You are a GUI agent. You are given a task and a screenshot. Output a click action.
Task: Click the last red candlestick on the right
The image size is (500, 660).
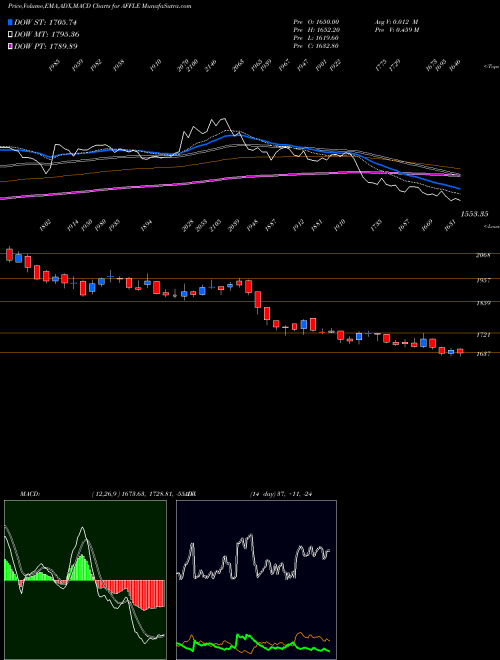tap(460, 351)
